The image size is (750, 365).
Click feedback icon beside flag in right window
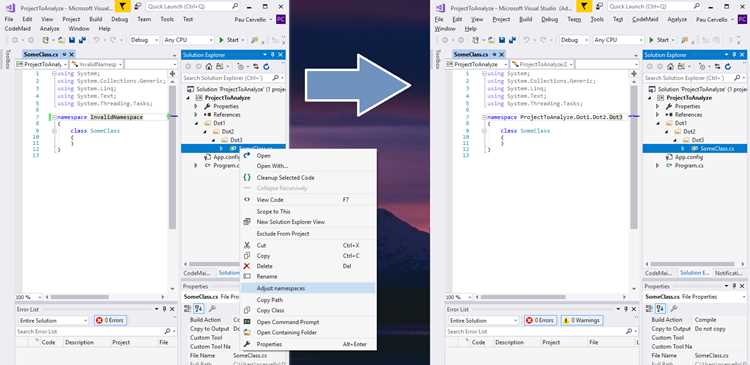599,7
